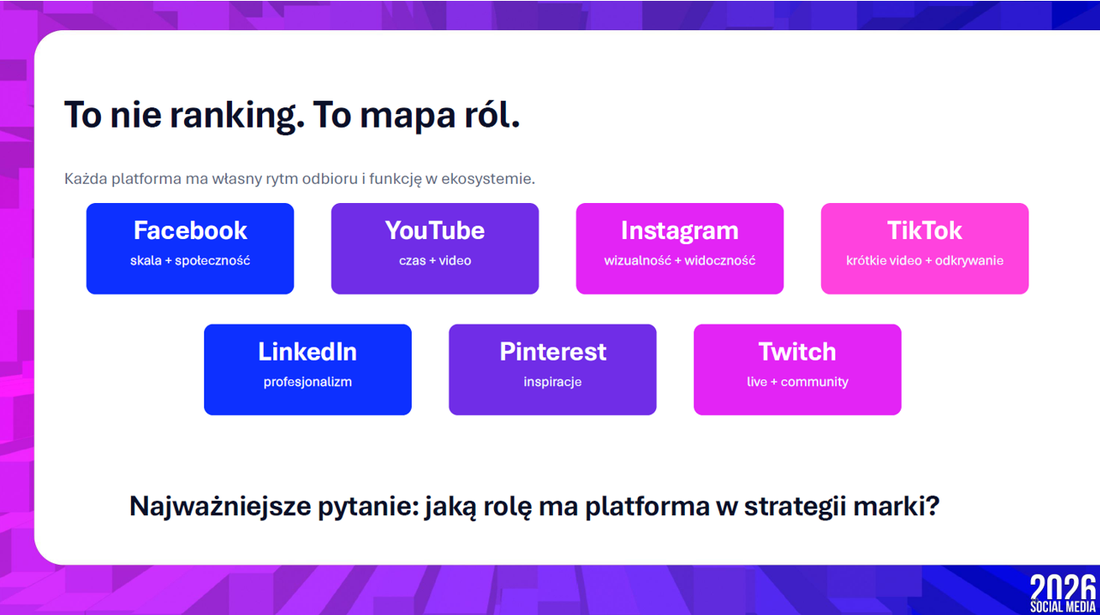Click the Facebook platform card

[190, 248]
